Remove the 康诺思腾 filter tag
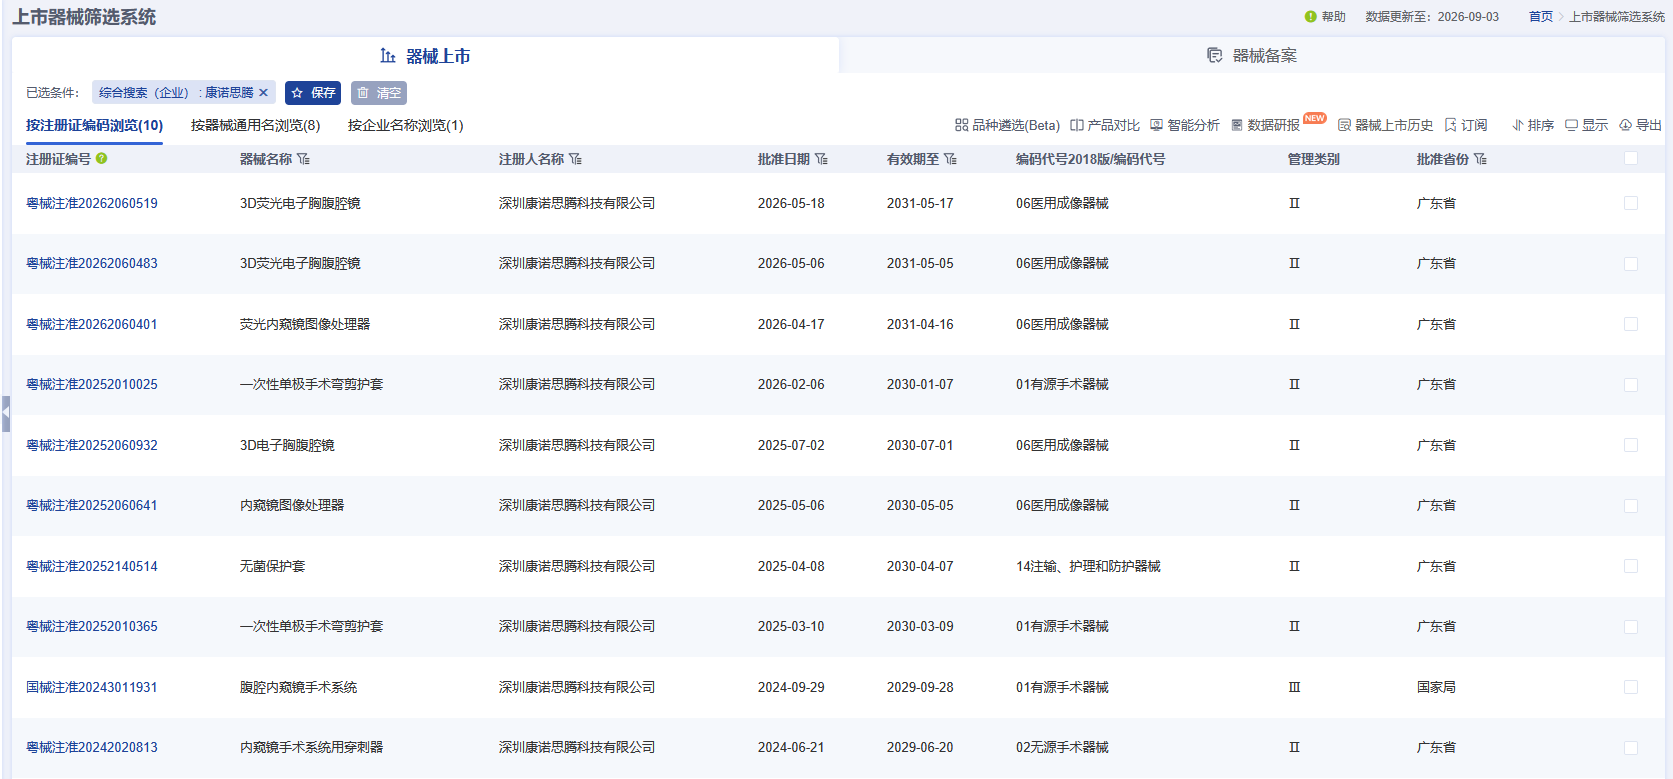Viewport: 1673px width, 779px height. click(x=264, y=93)
